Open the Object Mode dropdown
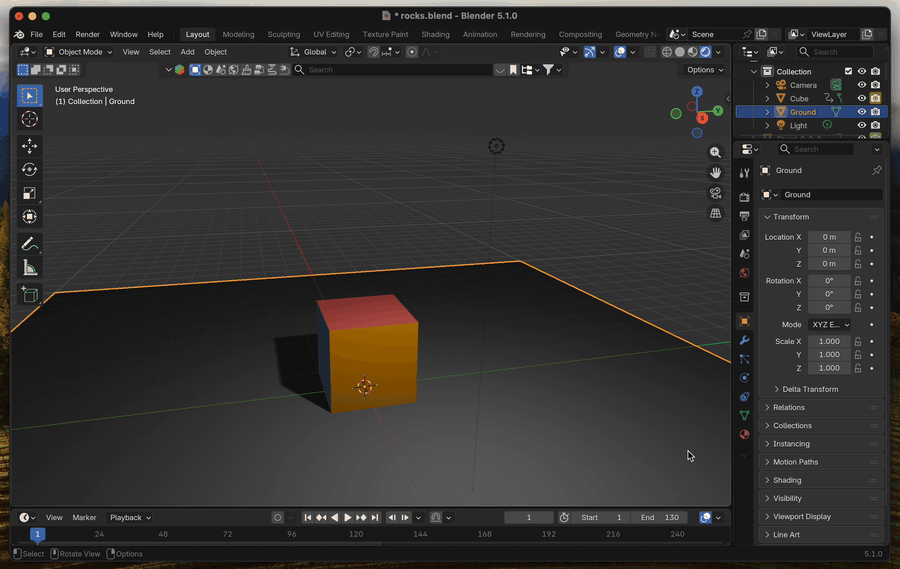This screenshot has height=569, width=900. tap(79, 52)
